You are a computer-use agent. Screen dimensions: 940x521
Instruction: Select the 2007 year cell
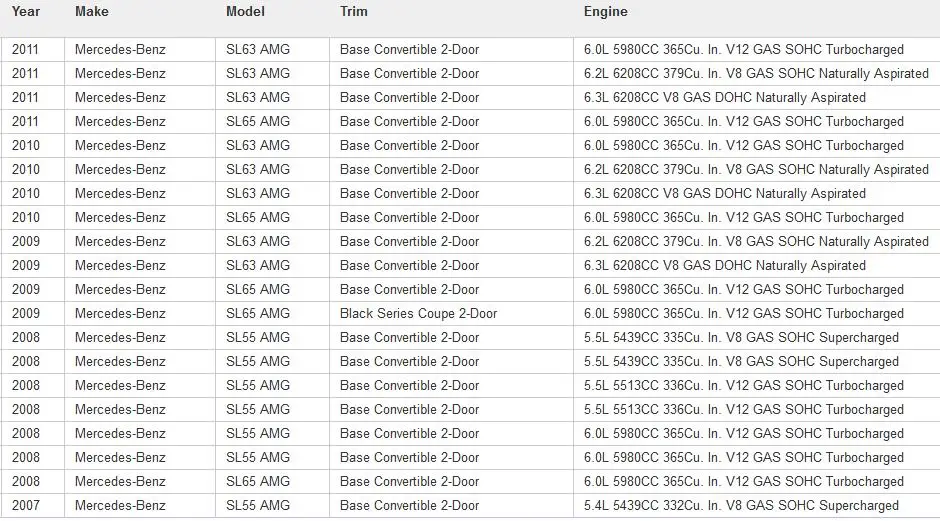(x=33, y=505)
